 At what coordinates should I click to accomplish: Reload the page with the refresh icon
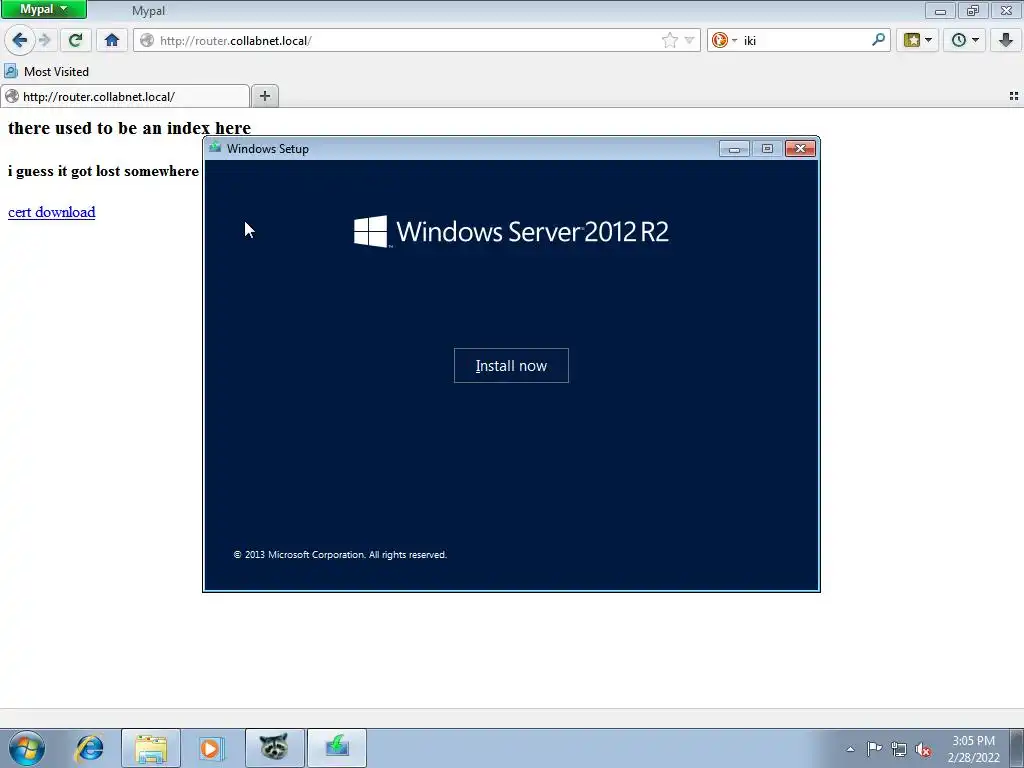click(x=75, y=40)
